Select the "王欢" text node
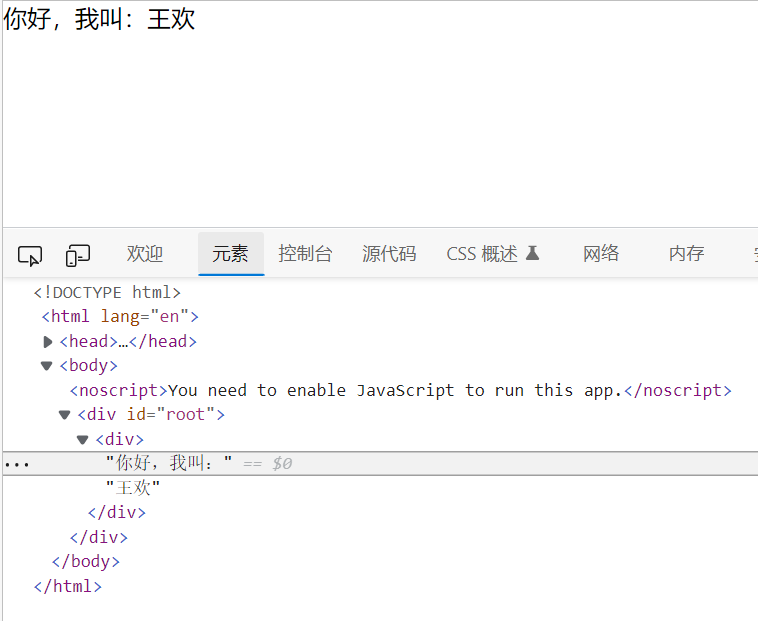This screenshot has height=621, width=758. (x=133, y=488)
